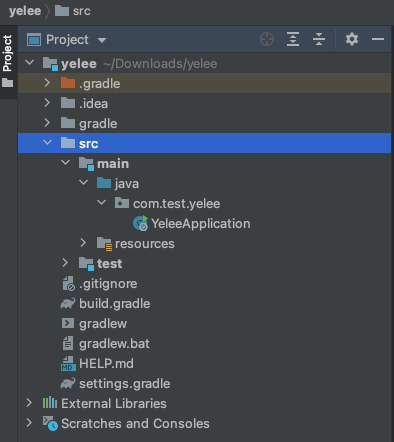Select the gradle folder name
The width and height of the screenshot is (394, 442).
98,124
